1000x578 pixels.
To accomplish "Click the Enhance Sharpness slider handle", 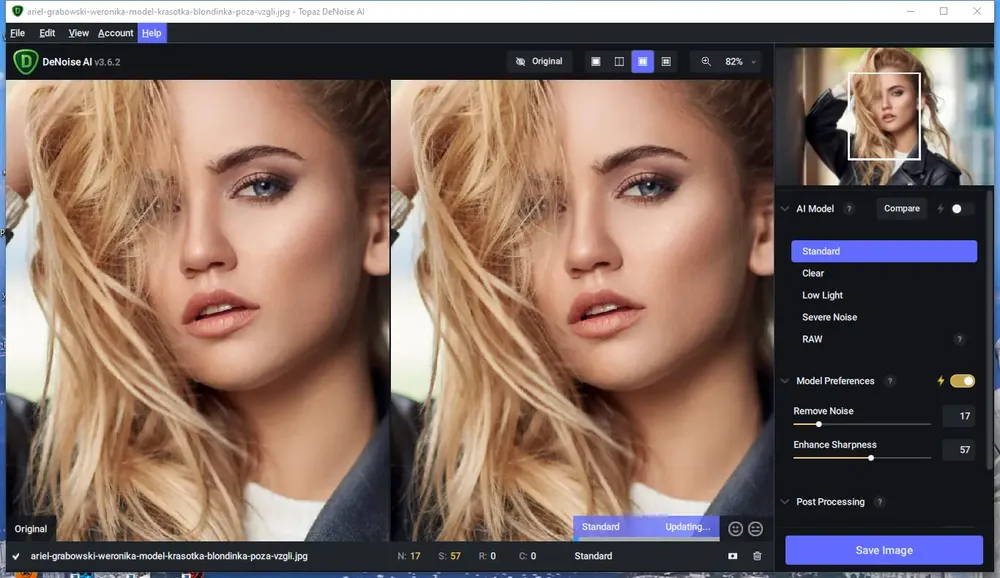I will (x=871, y=458).
